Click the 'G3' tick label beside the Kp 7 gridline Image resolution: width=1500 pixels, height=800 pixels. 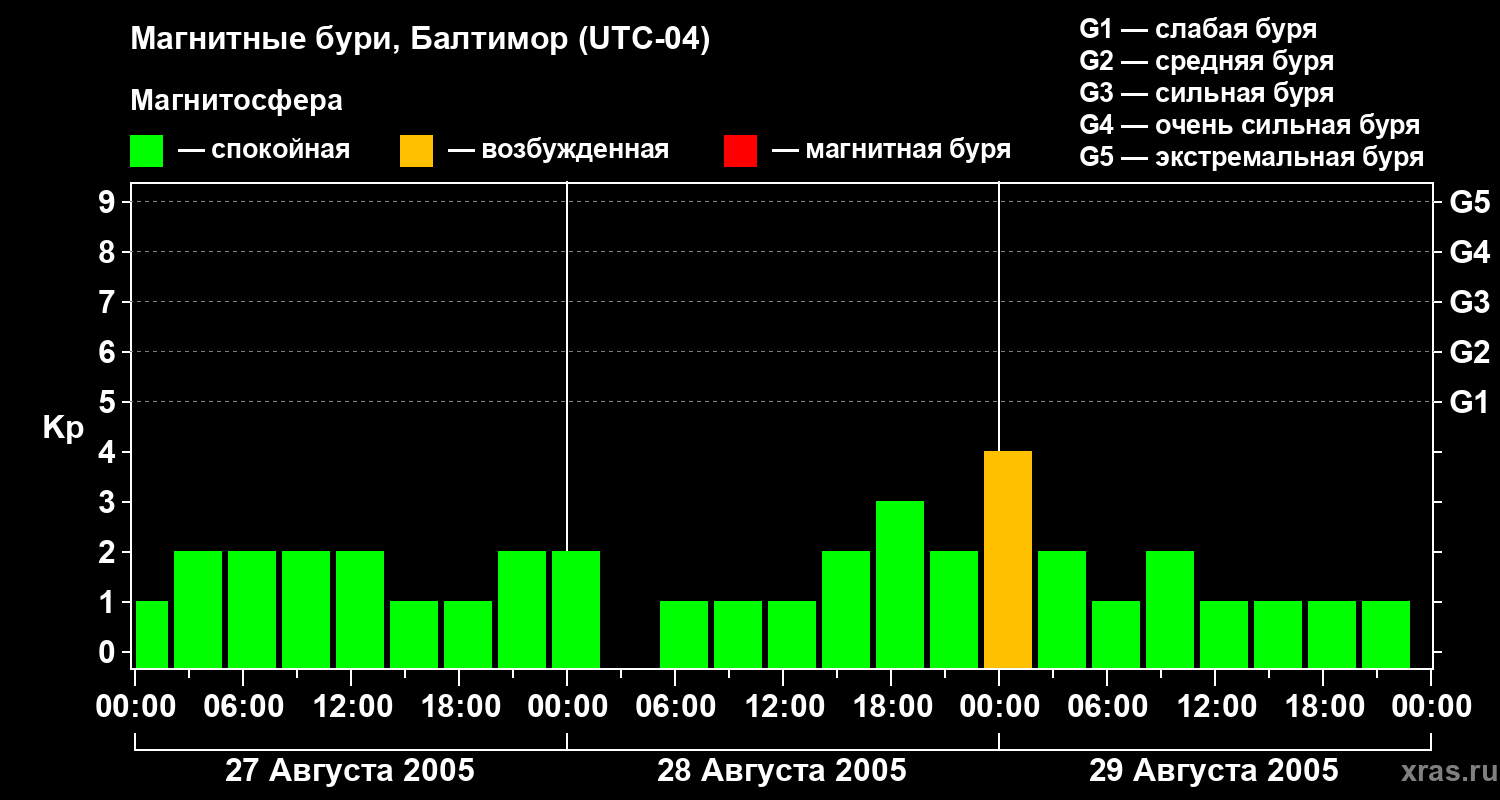click(1469, 302)
